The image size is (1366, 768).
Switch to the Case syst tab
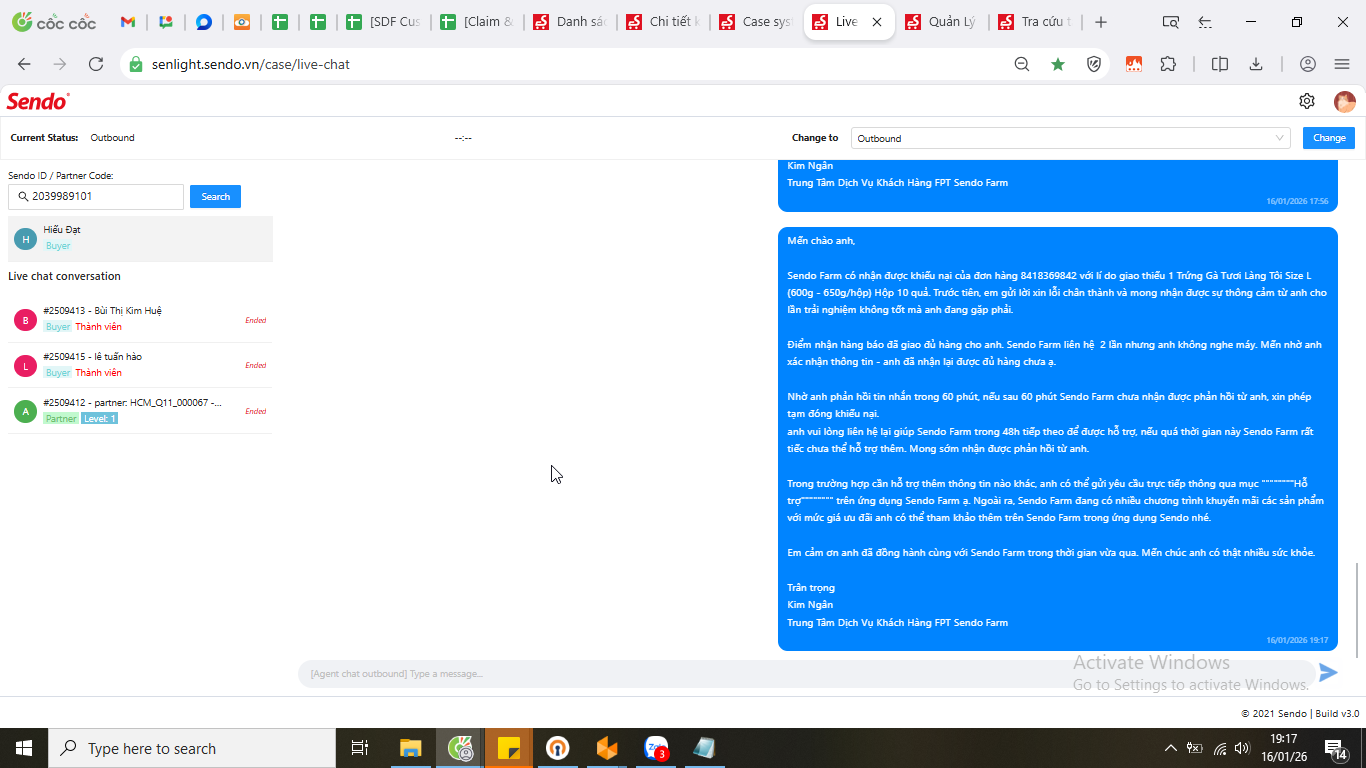coord(756,22)
